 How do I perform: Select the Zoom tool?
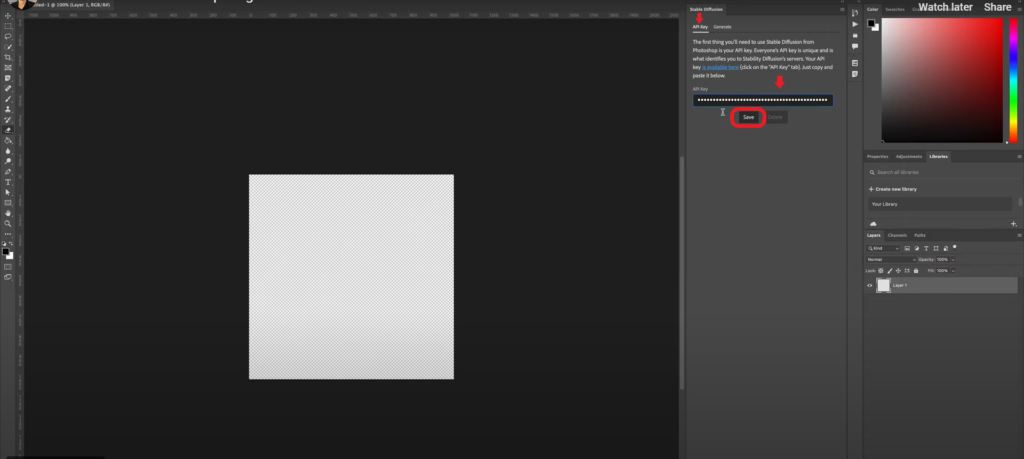pyautogui.click(x=8, y=223)
